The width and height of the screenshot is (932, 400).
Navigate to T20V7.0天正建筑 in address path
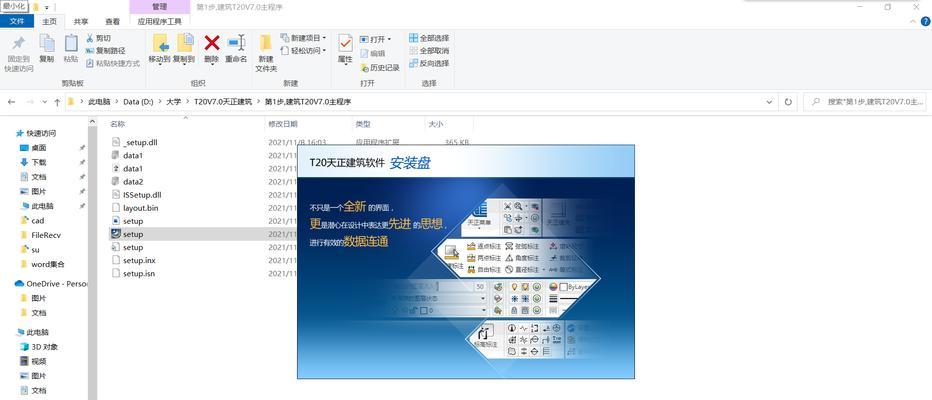(x=222, y=102)
